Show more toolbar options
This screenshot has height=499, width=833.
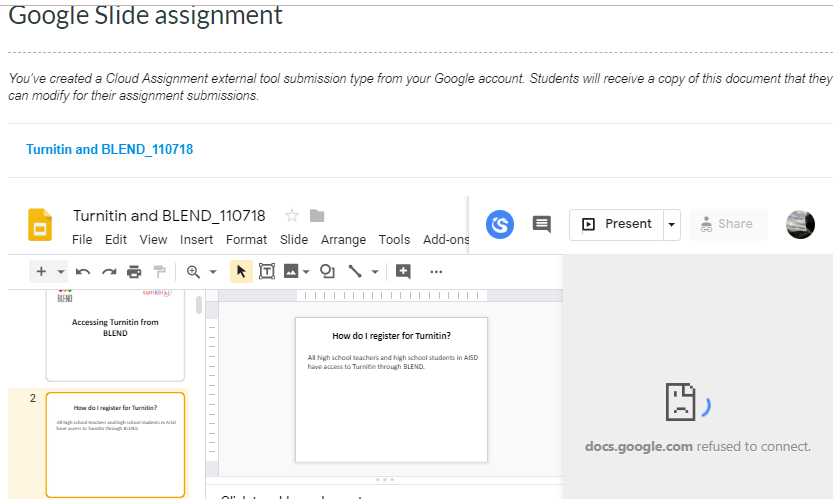click(x=436, y=271)
